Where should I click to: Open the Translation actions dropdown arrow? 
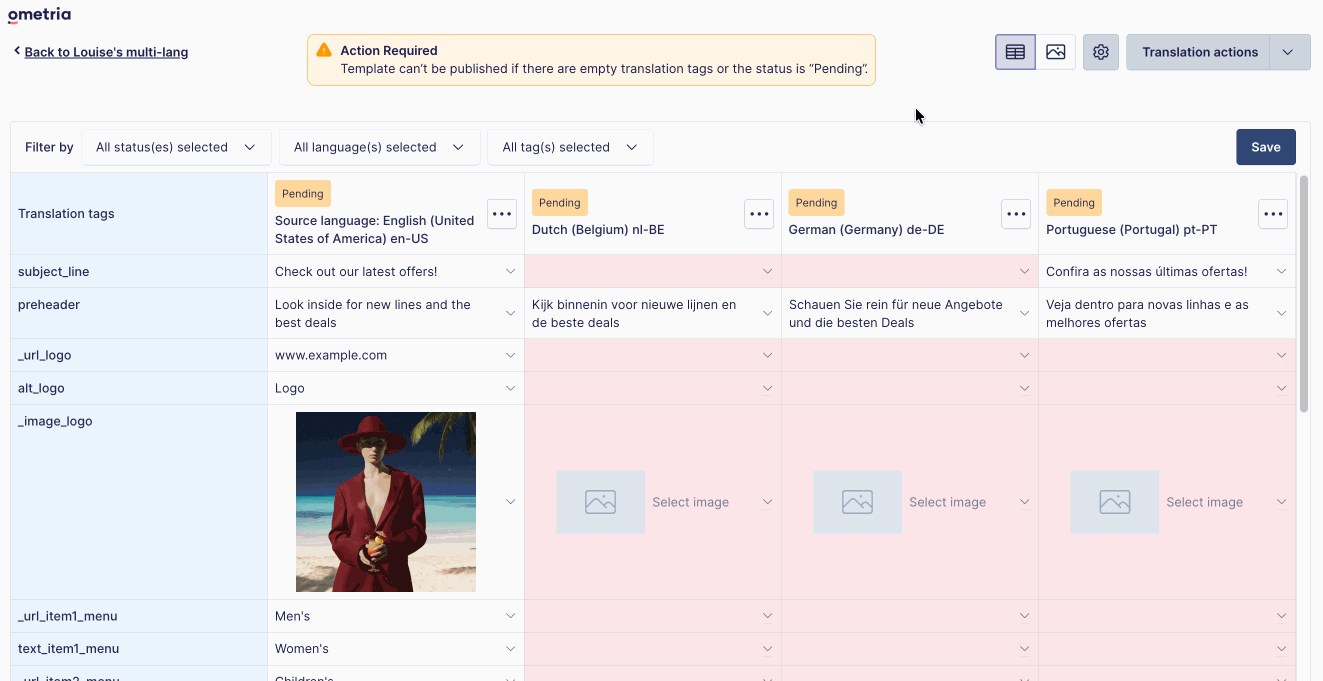click(1289, 52)
